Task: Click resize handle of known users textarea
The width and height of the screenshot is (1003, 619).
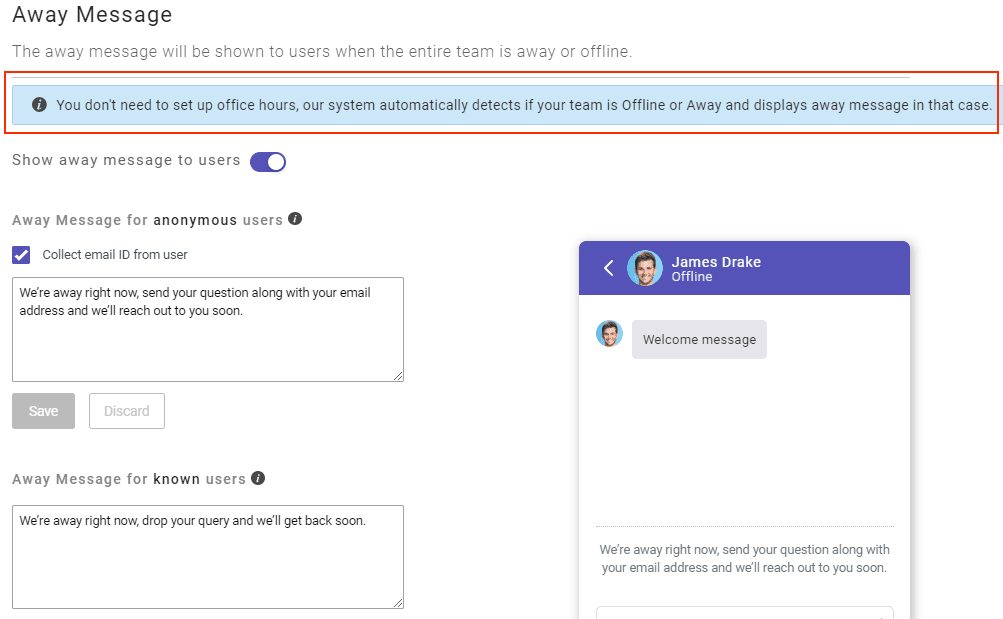Action: [398, 603]
